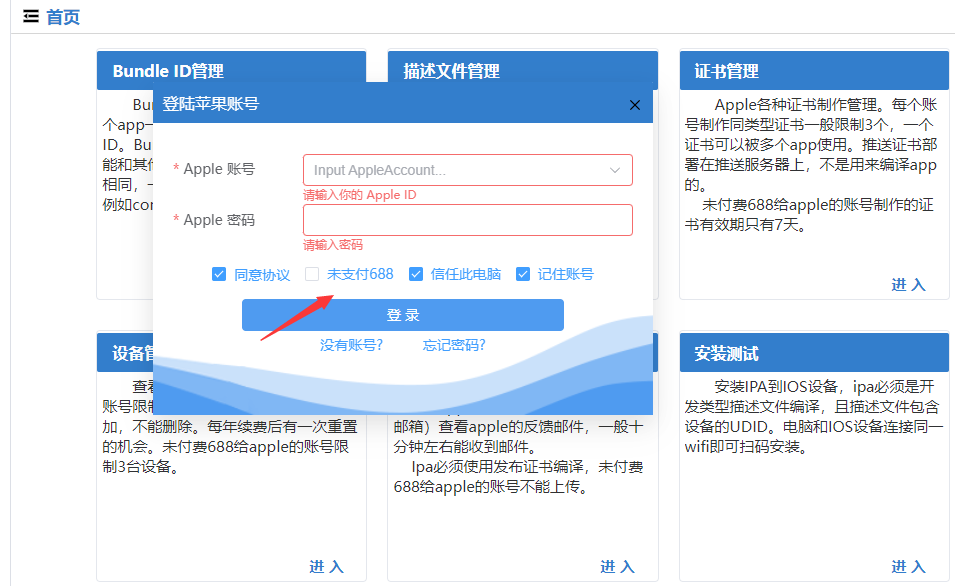
Task: Open the 首页 breadcrumb tab
Action: coord(63,17)
